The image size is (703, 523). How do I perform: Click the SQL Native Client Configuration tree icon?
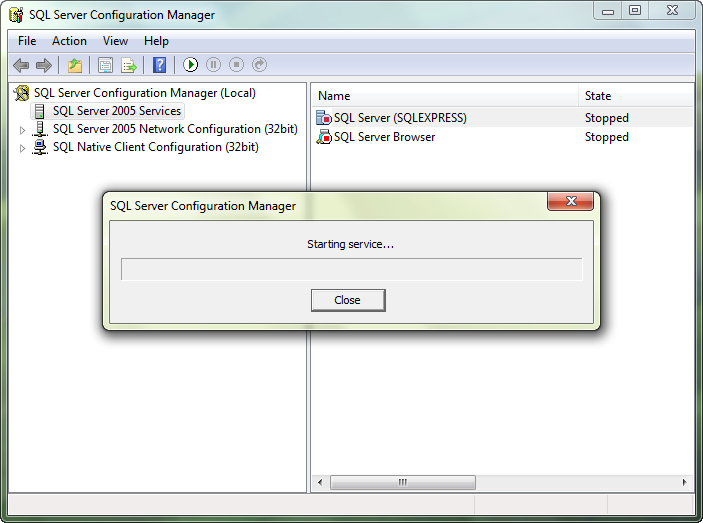pos(40,147)
